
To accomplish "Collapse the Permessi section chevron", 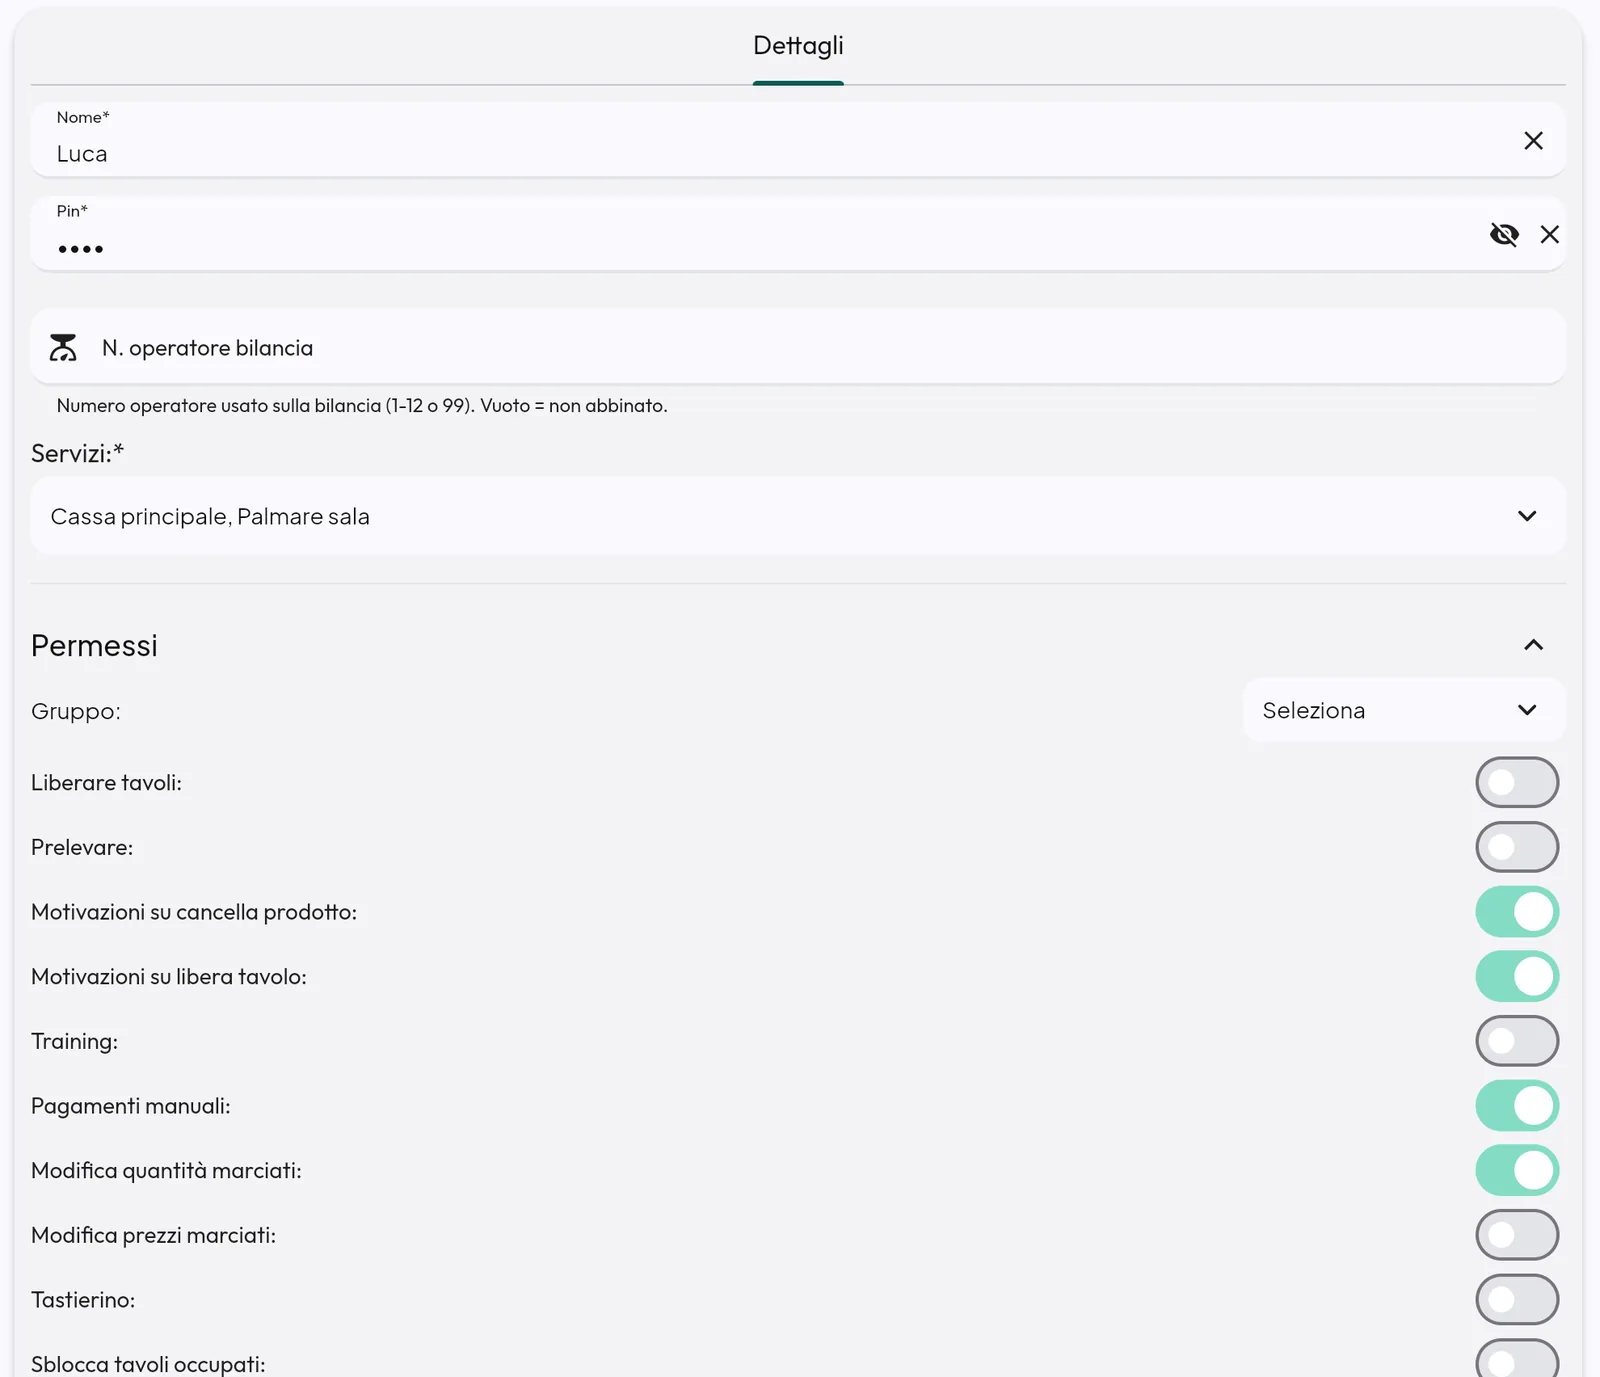I will (1533, 645).
